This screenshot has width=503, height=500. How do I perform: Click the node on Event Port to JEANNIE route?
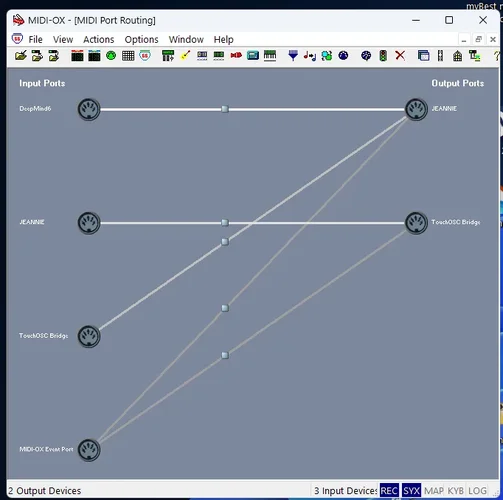point(225,308)
